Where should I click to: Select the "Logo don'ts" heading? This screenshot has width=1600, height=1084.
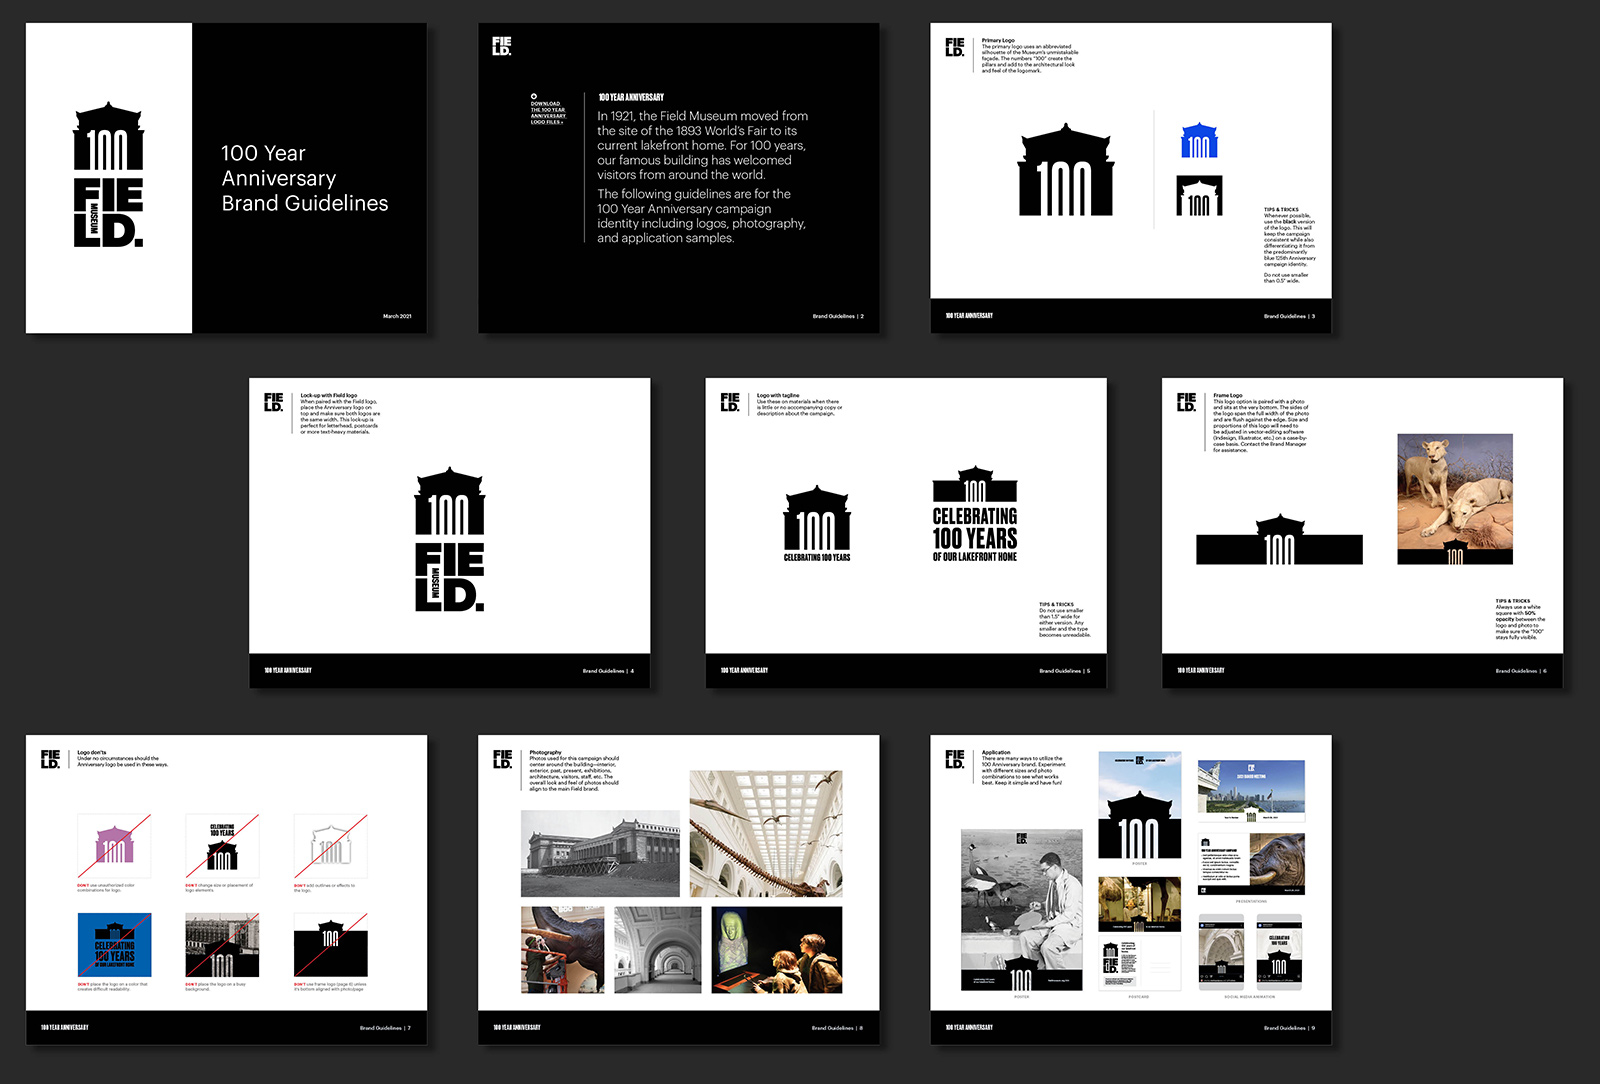pyautogui.click(x=92, y=753)
